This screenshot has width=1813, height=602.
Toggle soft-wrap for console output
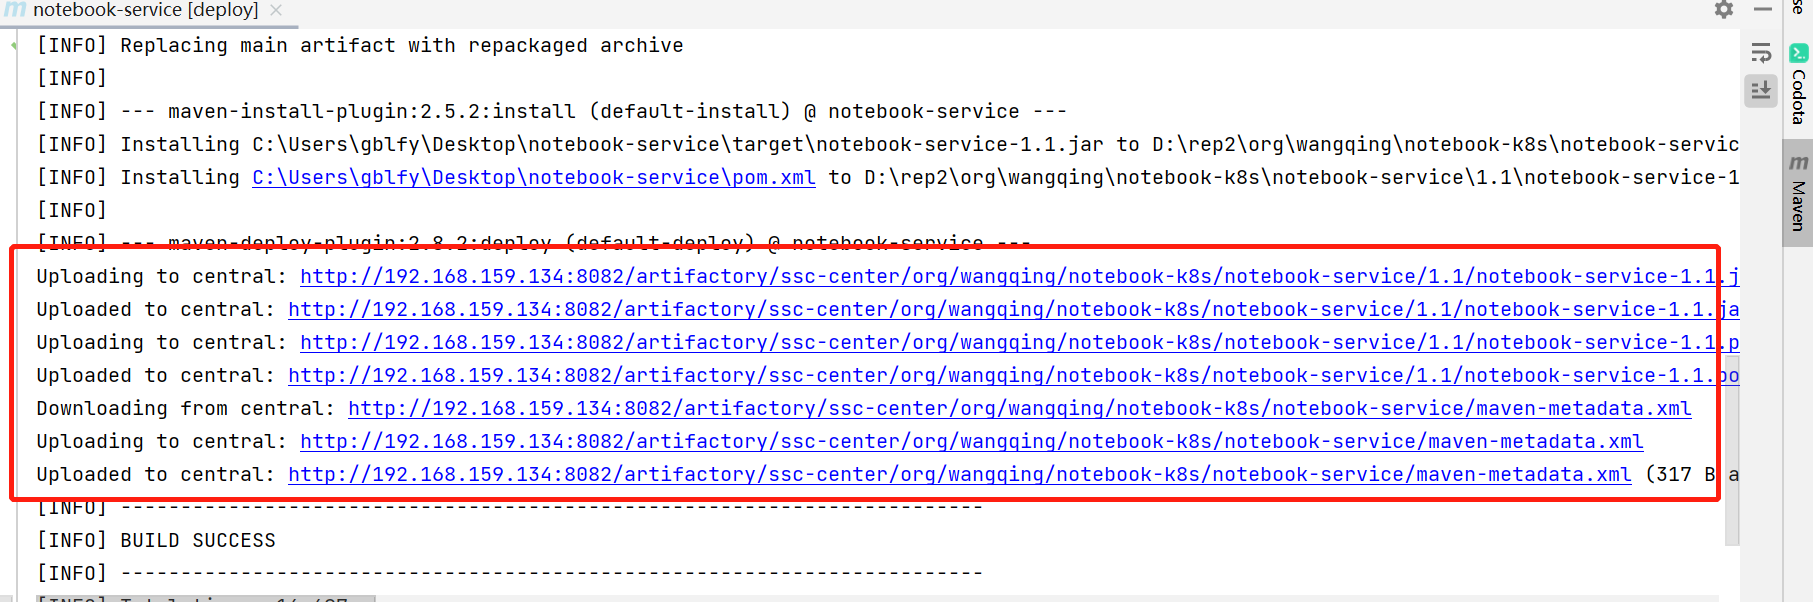pyautogui.click(x=1761, y=52)
